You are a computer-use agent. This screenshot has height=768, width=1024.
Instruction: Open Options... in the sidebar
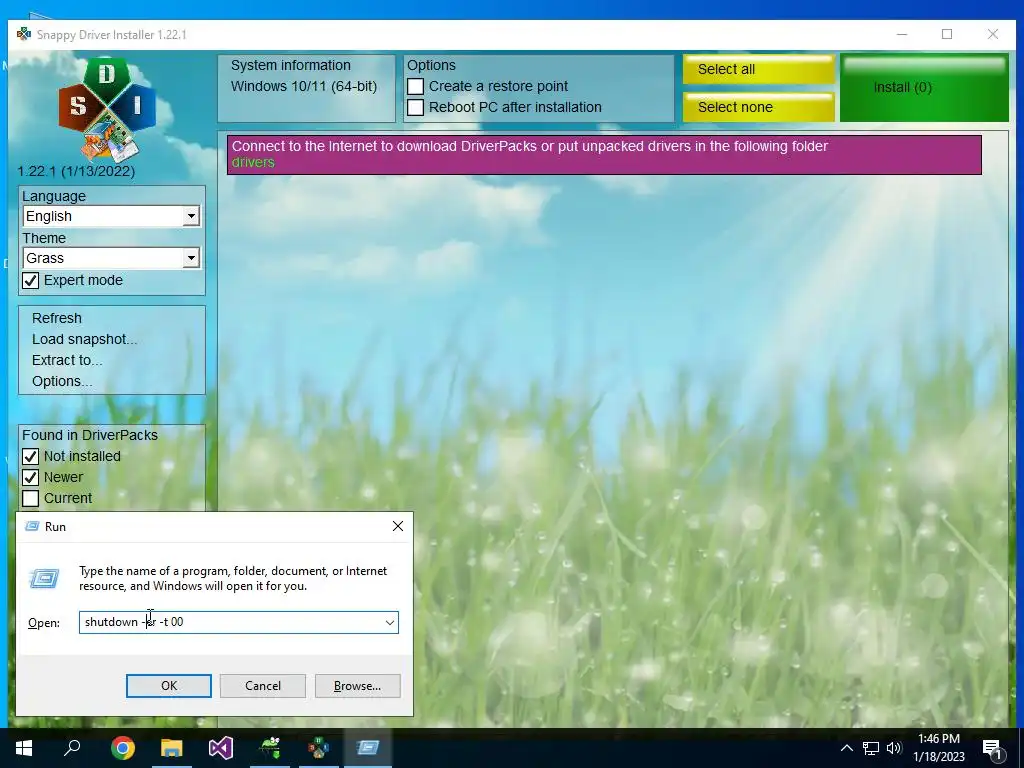62,381
